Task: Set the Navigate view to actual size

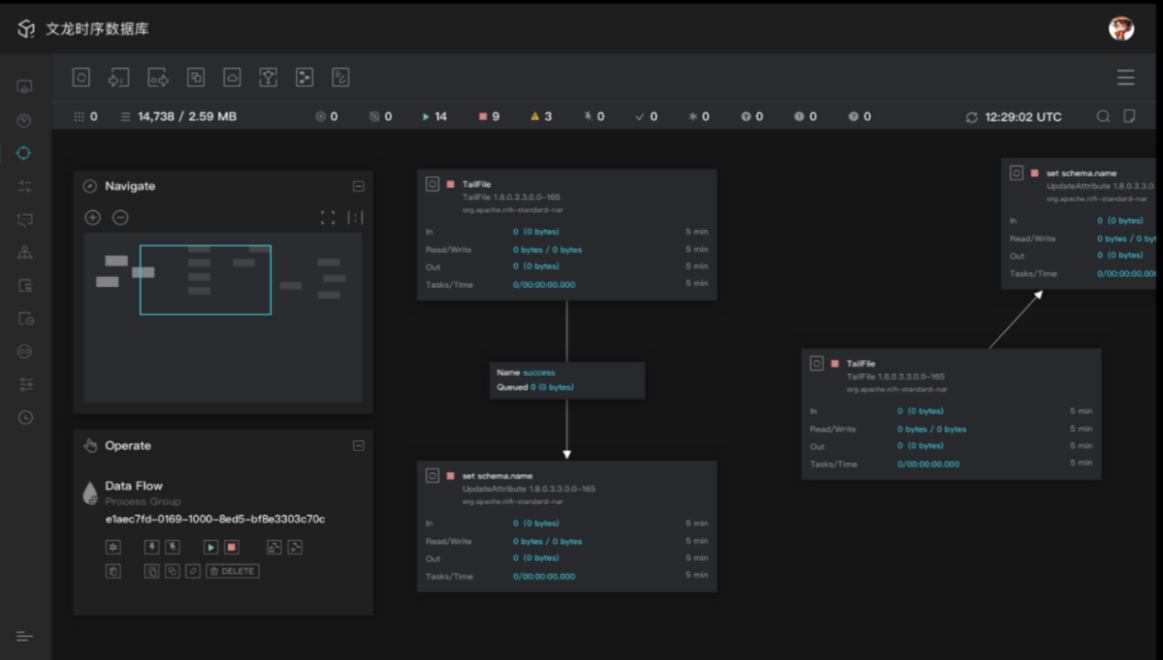Action: [x=355, y=217]
